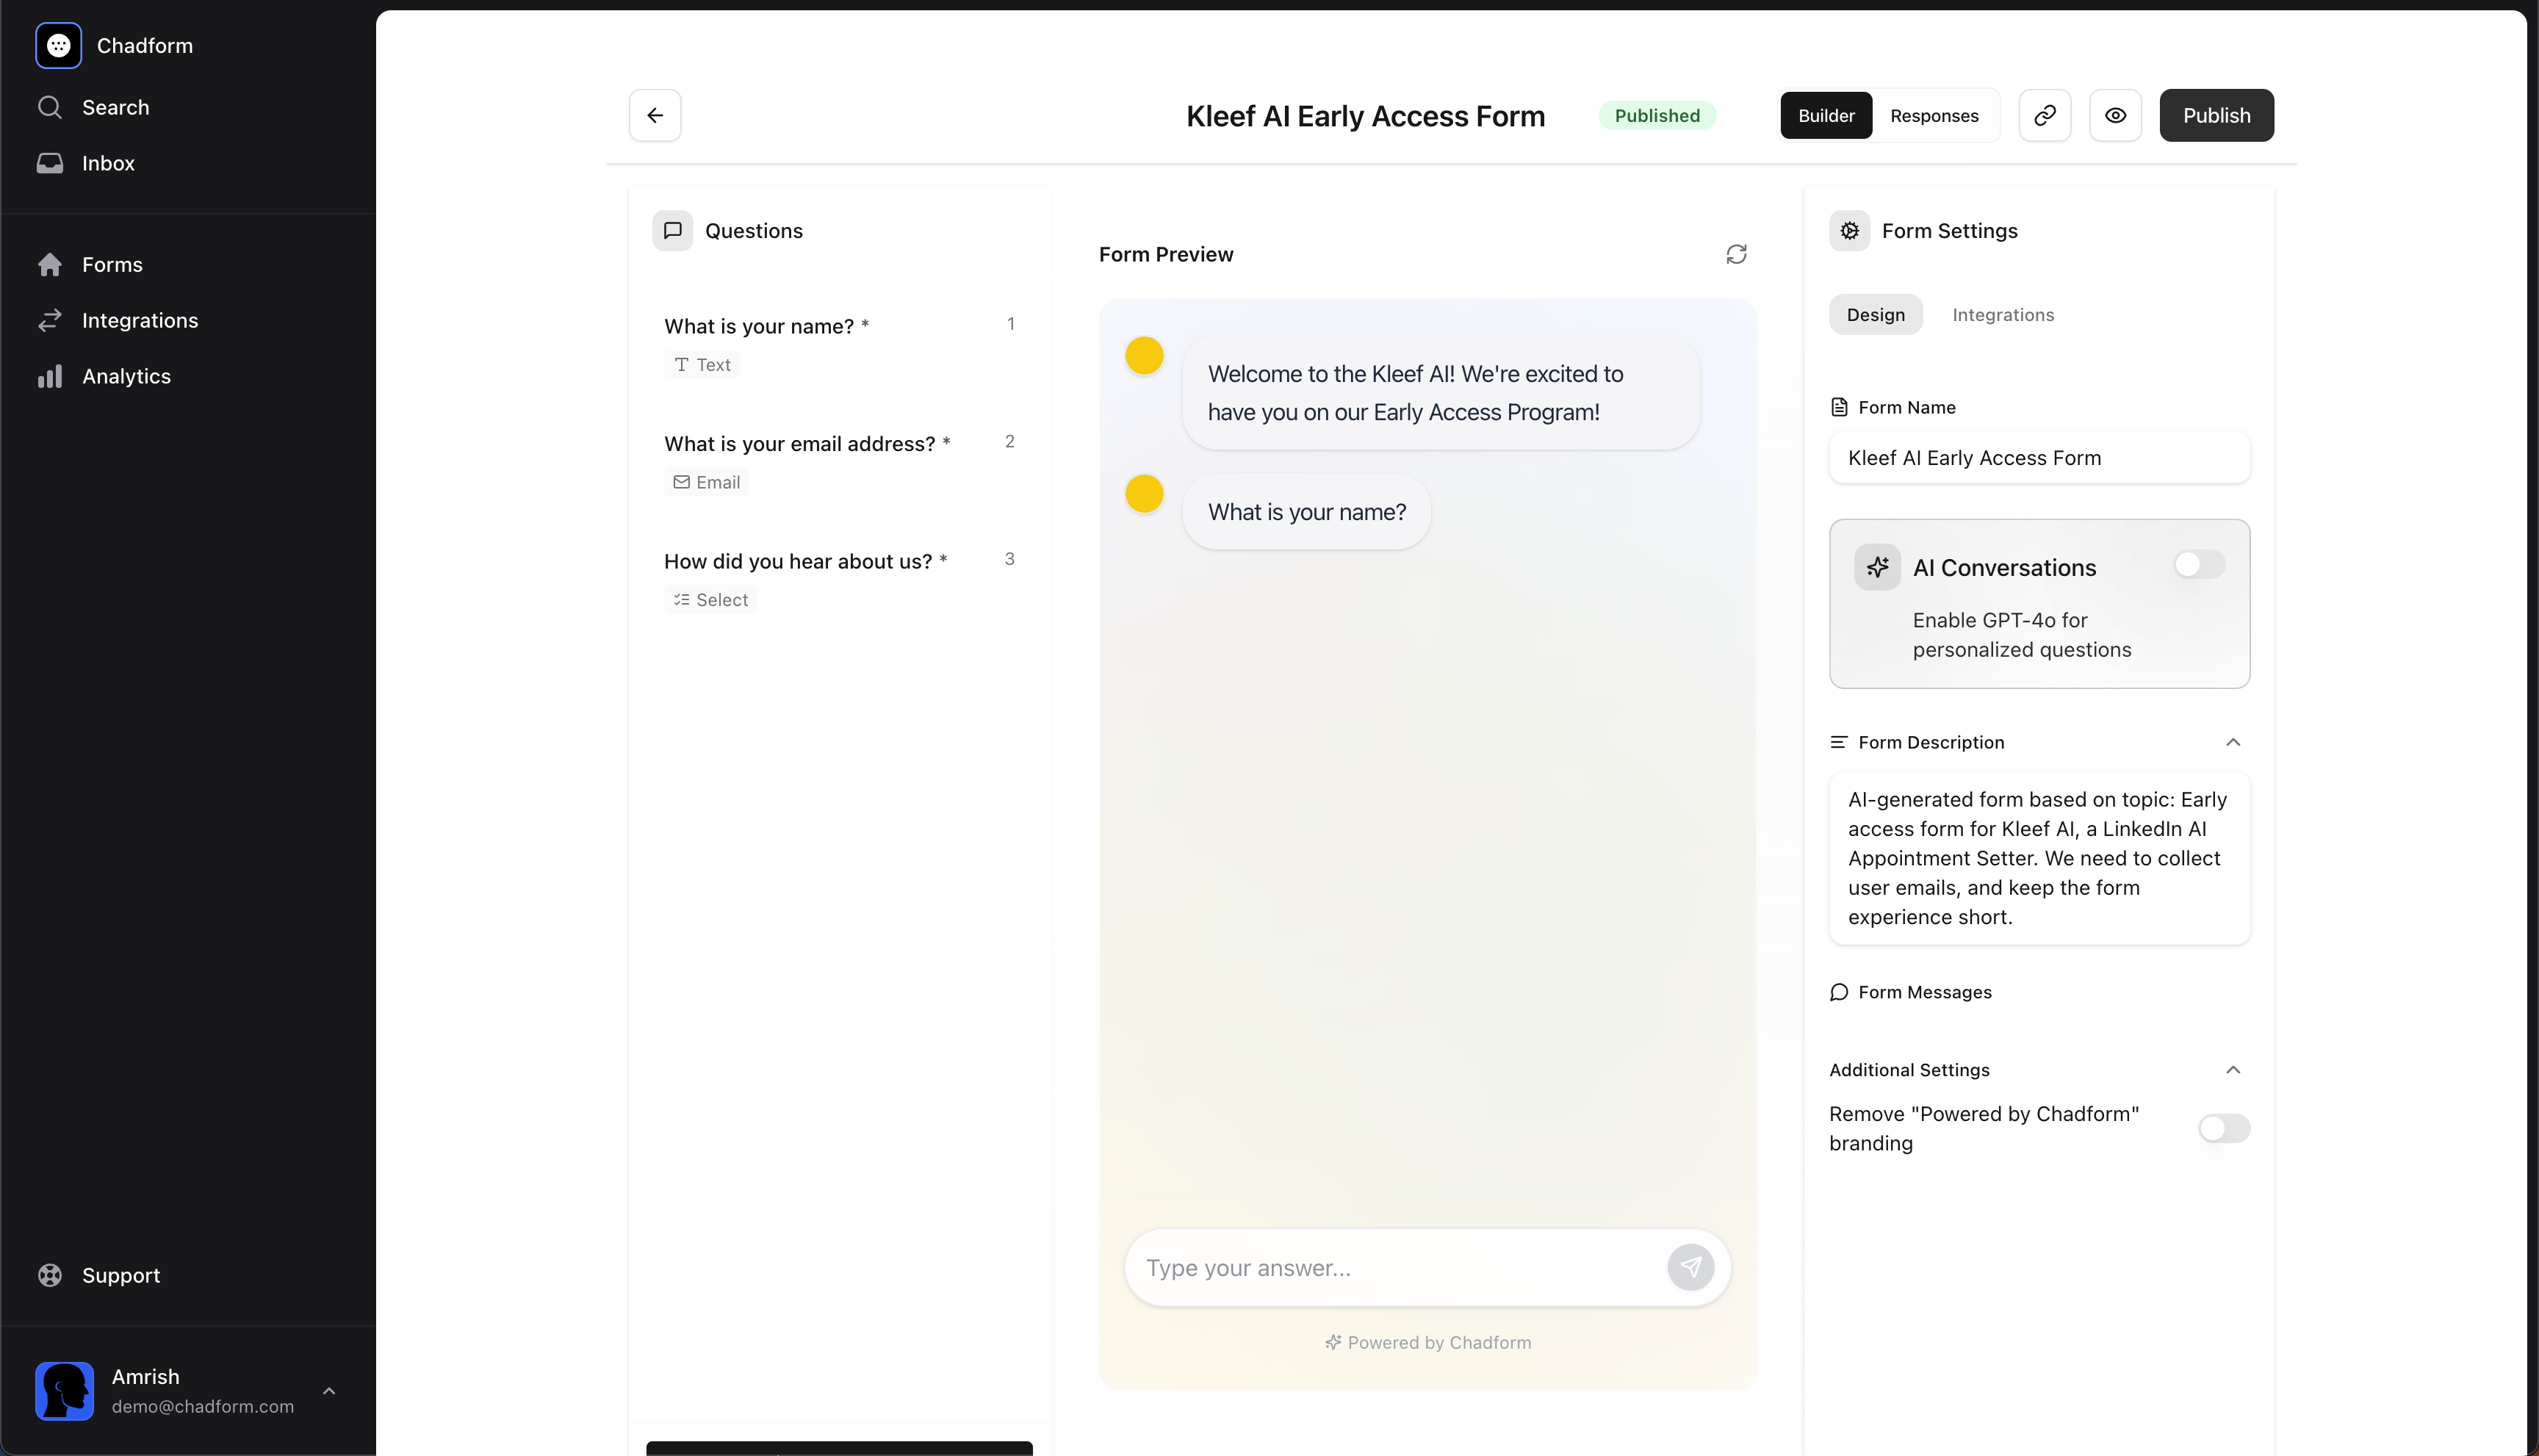Click the Form Name document icon
2539x1456 pixels.
pyautogui.click(x=1839, y=407)
